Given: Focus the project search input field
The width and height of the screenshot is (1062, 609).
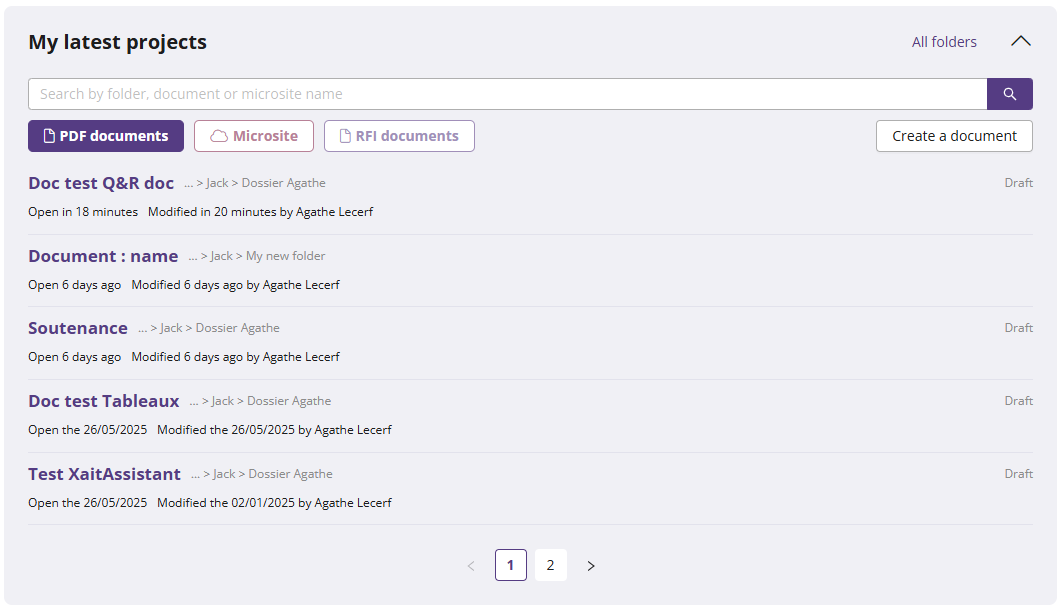Looking at the screenshot, I should [x=507, y=94].
